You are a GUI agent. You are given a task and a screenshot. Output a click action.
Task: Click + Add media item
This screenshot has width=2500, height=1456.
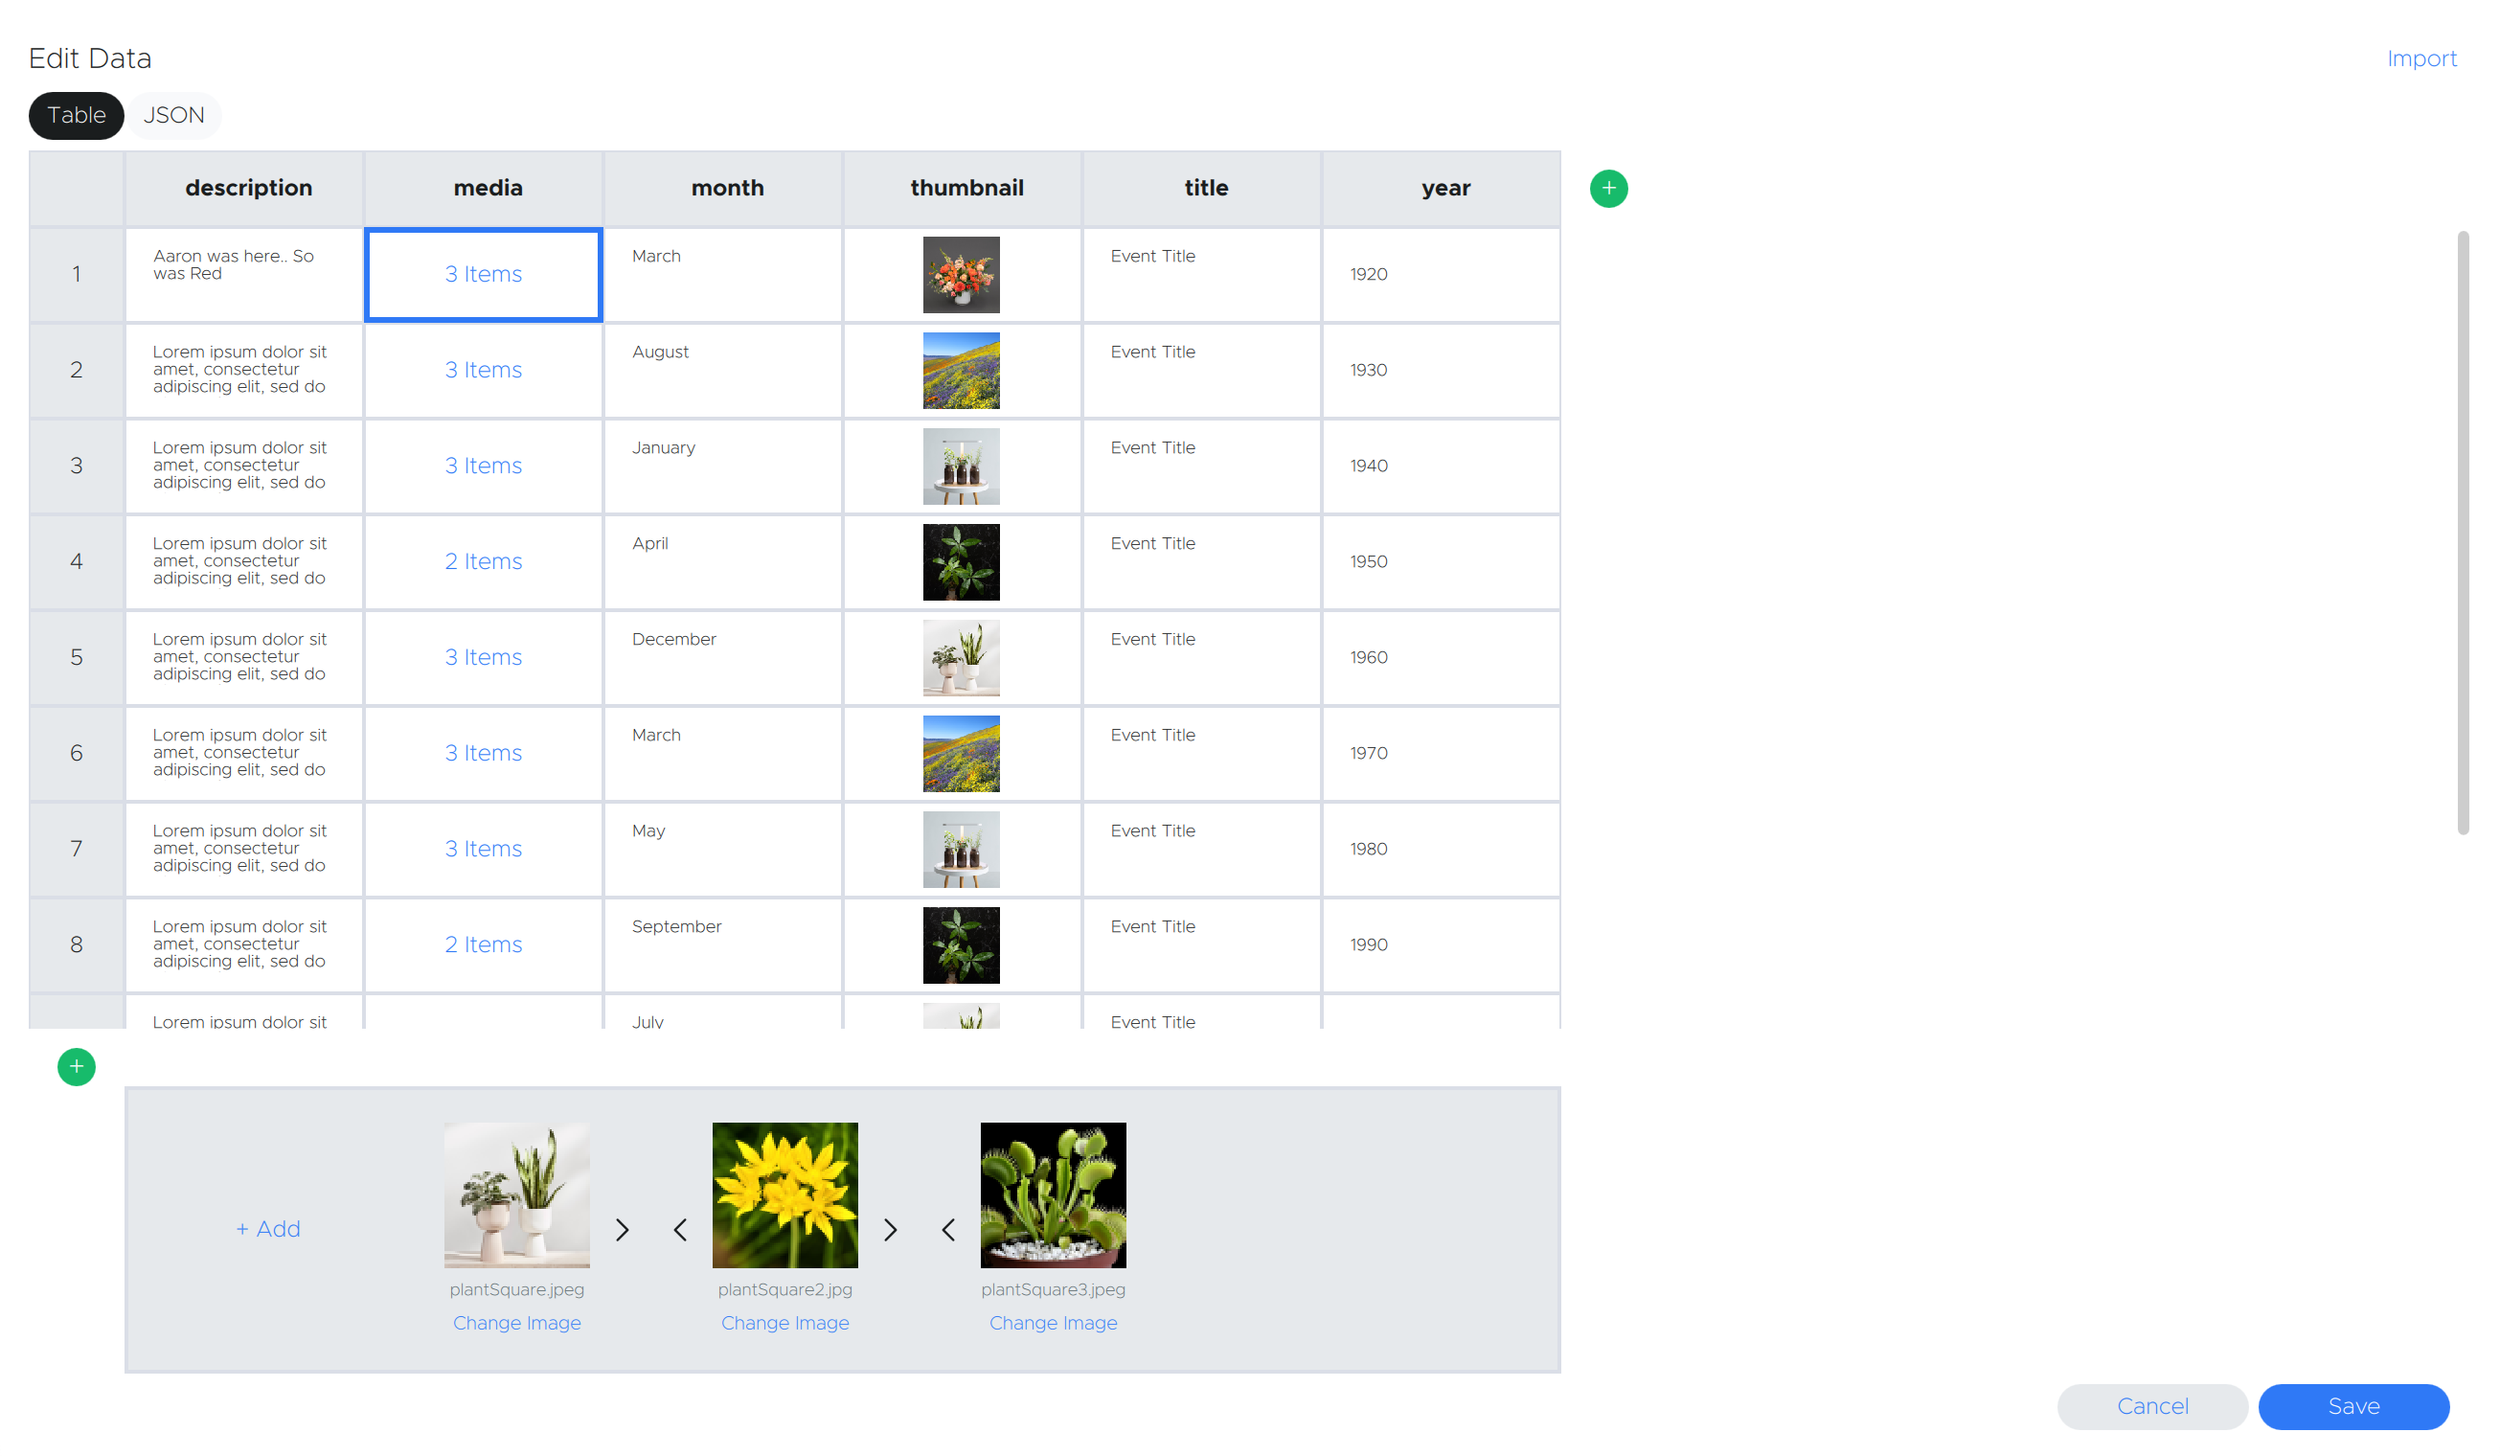(x=268, y=1228)
